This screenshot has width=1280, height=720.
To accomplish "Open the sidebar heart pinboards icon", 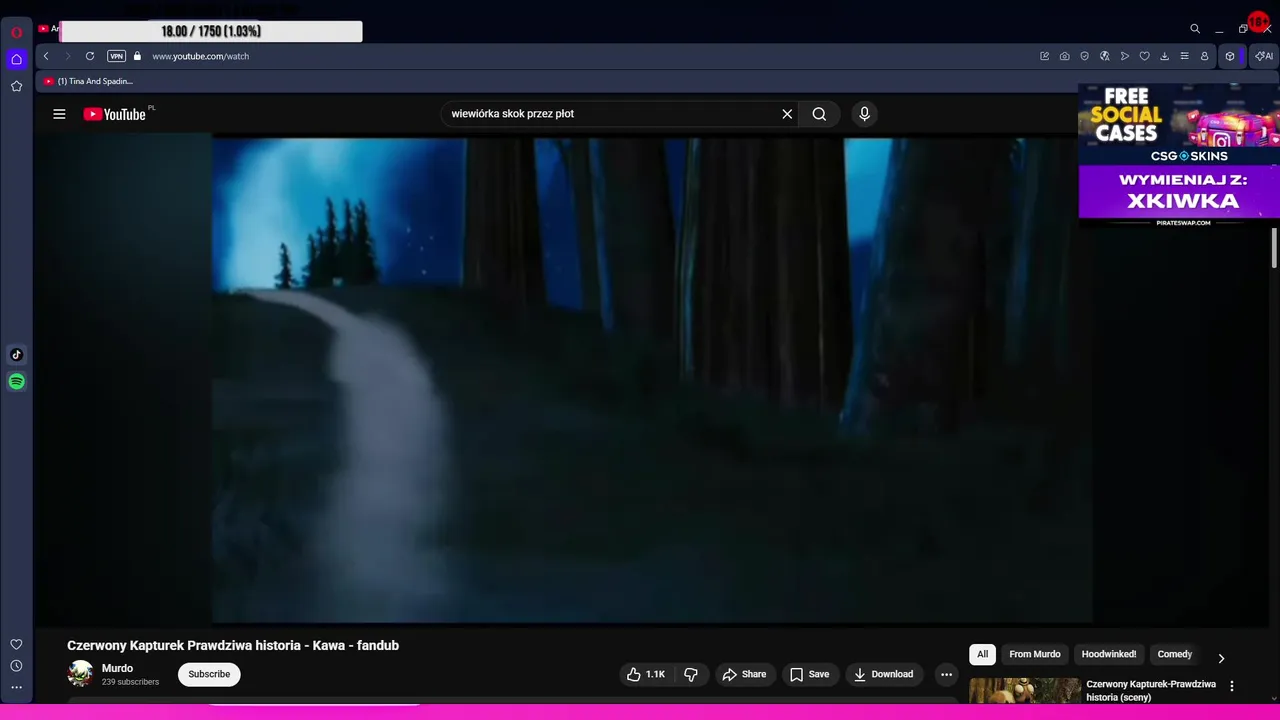I will tap(16, 644).
